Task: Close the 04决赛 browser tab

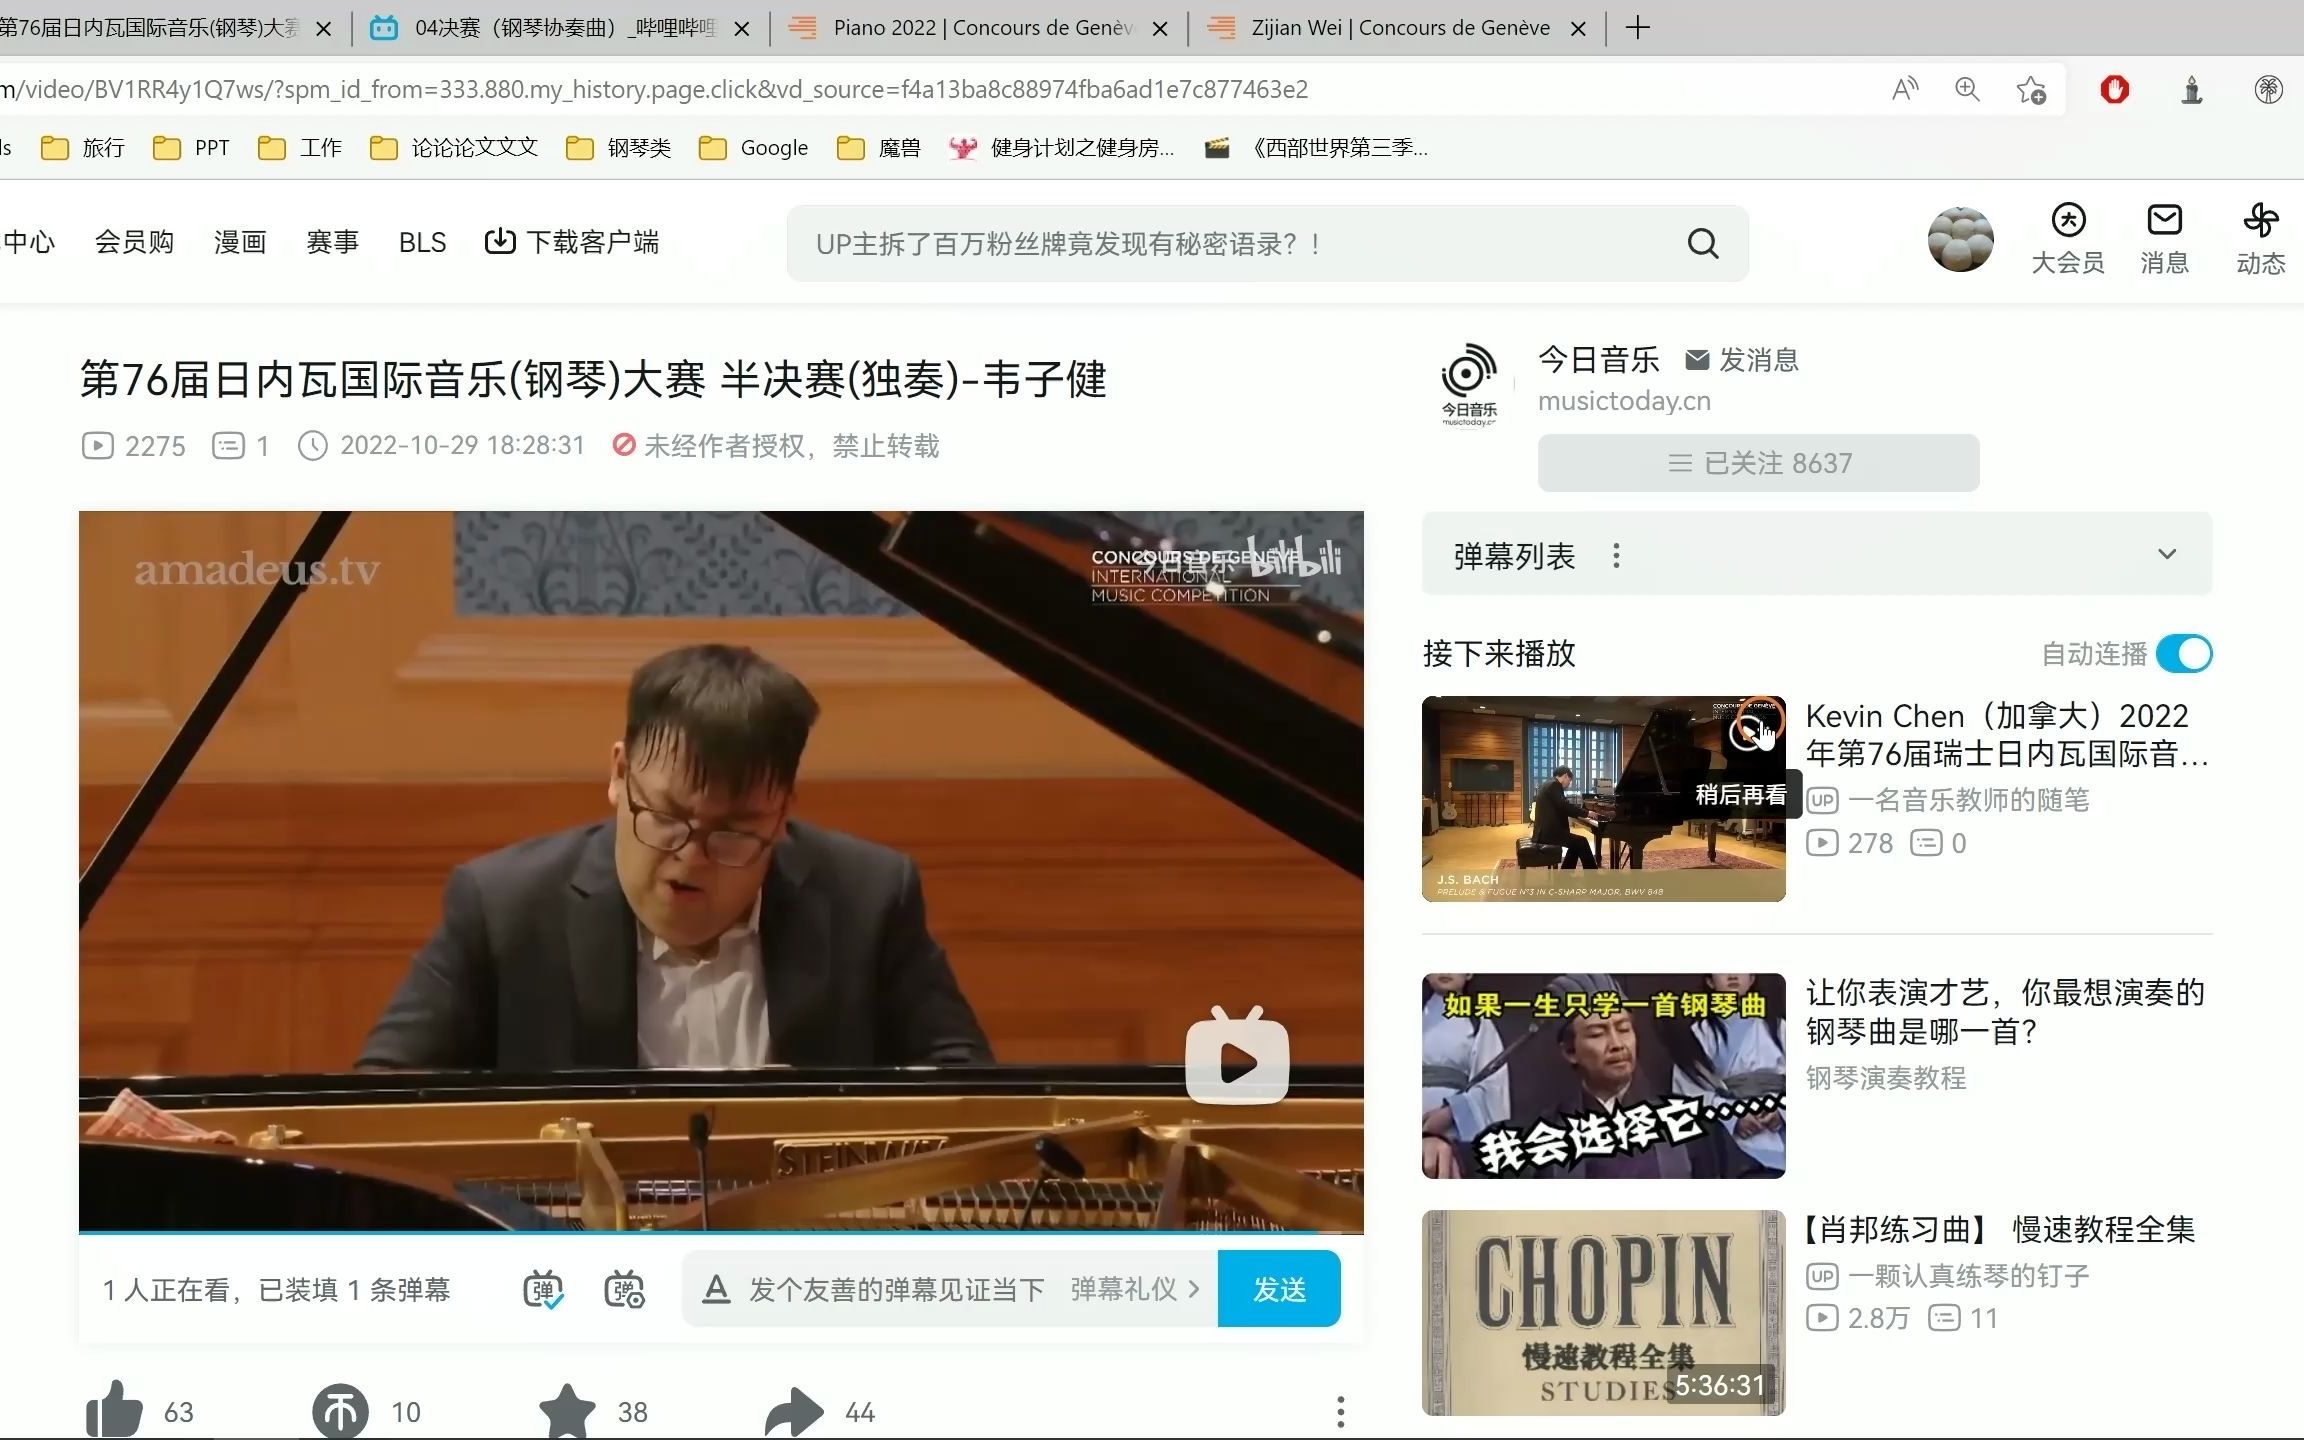Action: point(742,29)
